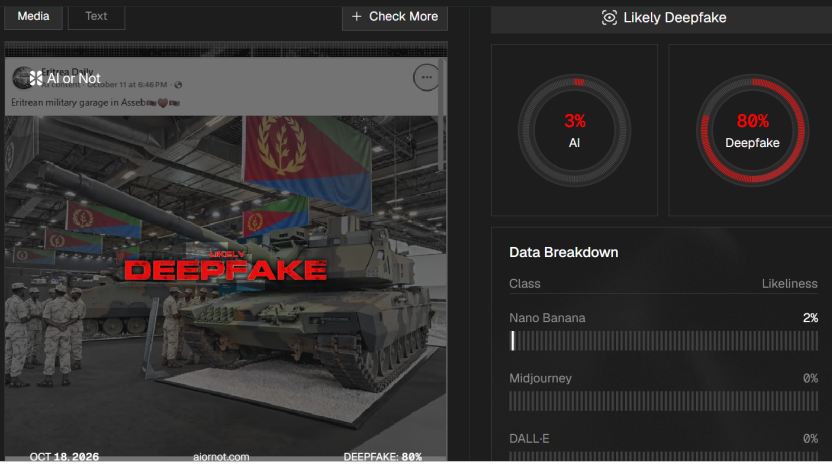832x465 pixels.
Task: Click the 'Data Breakdown' heading
Action: point(564,252)
